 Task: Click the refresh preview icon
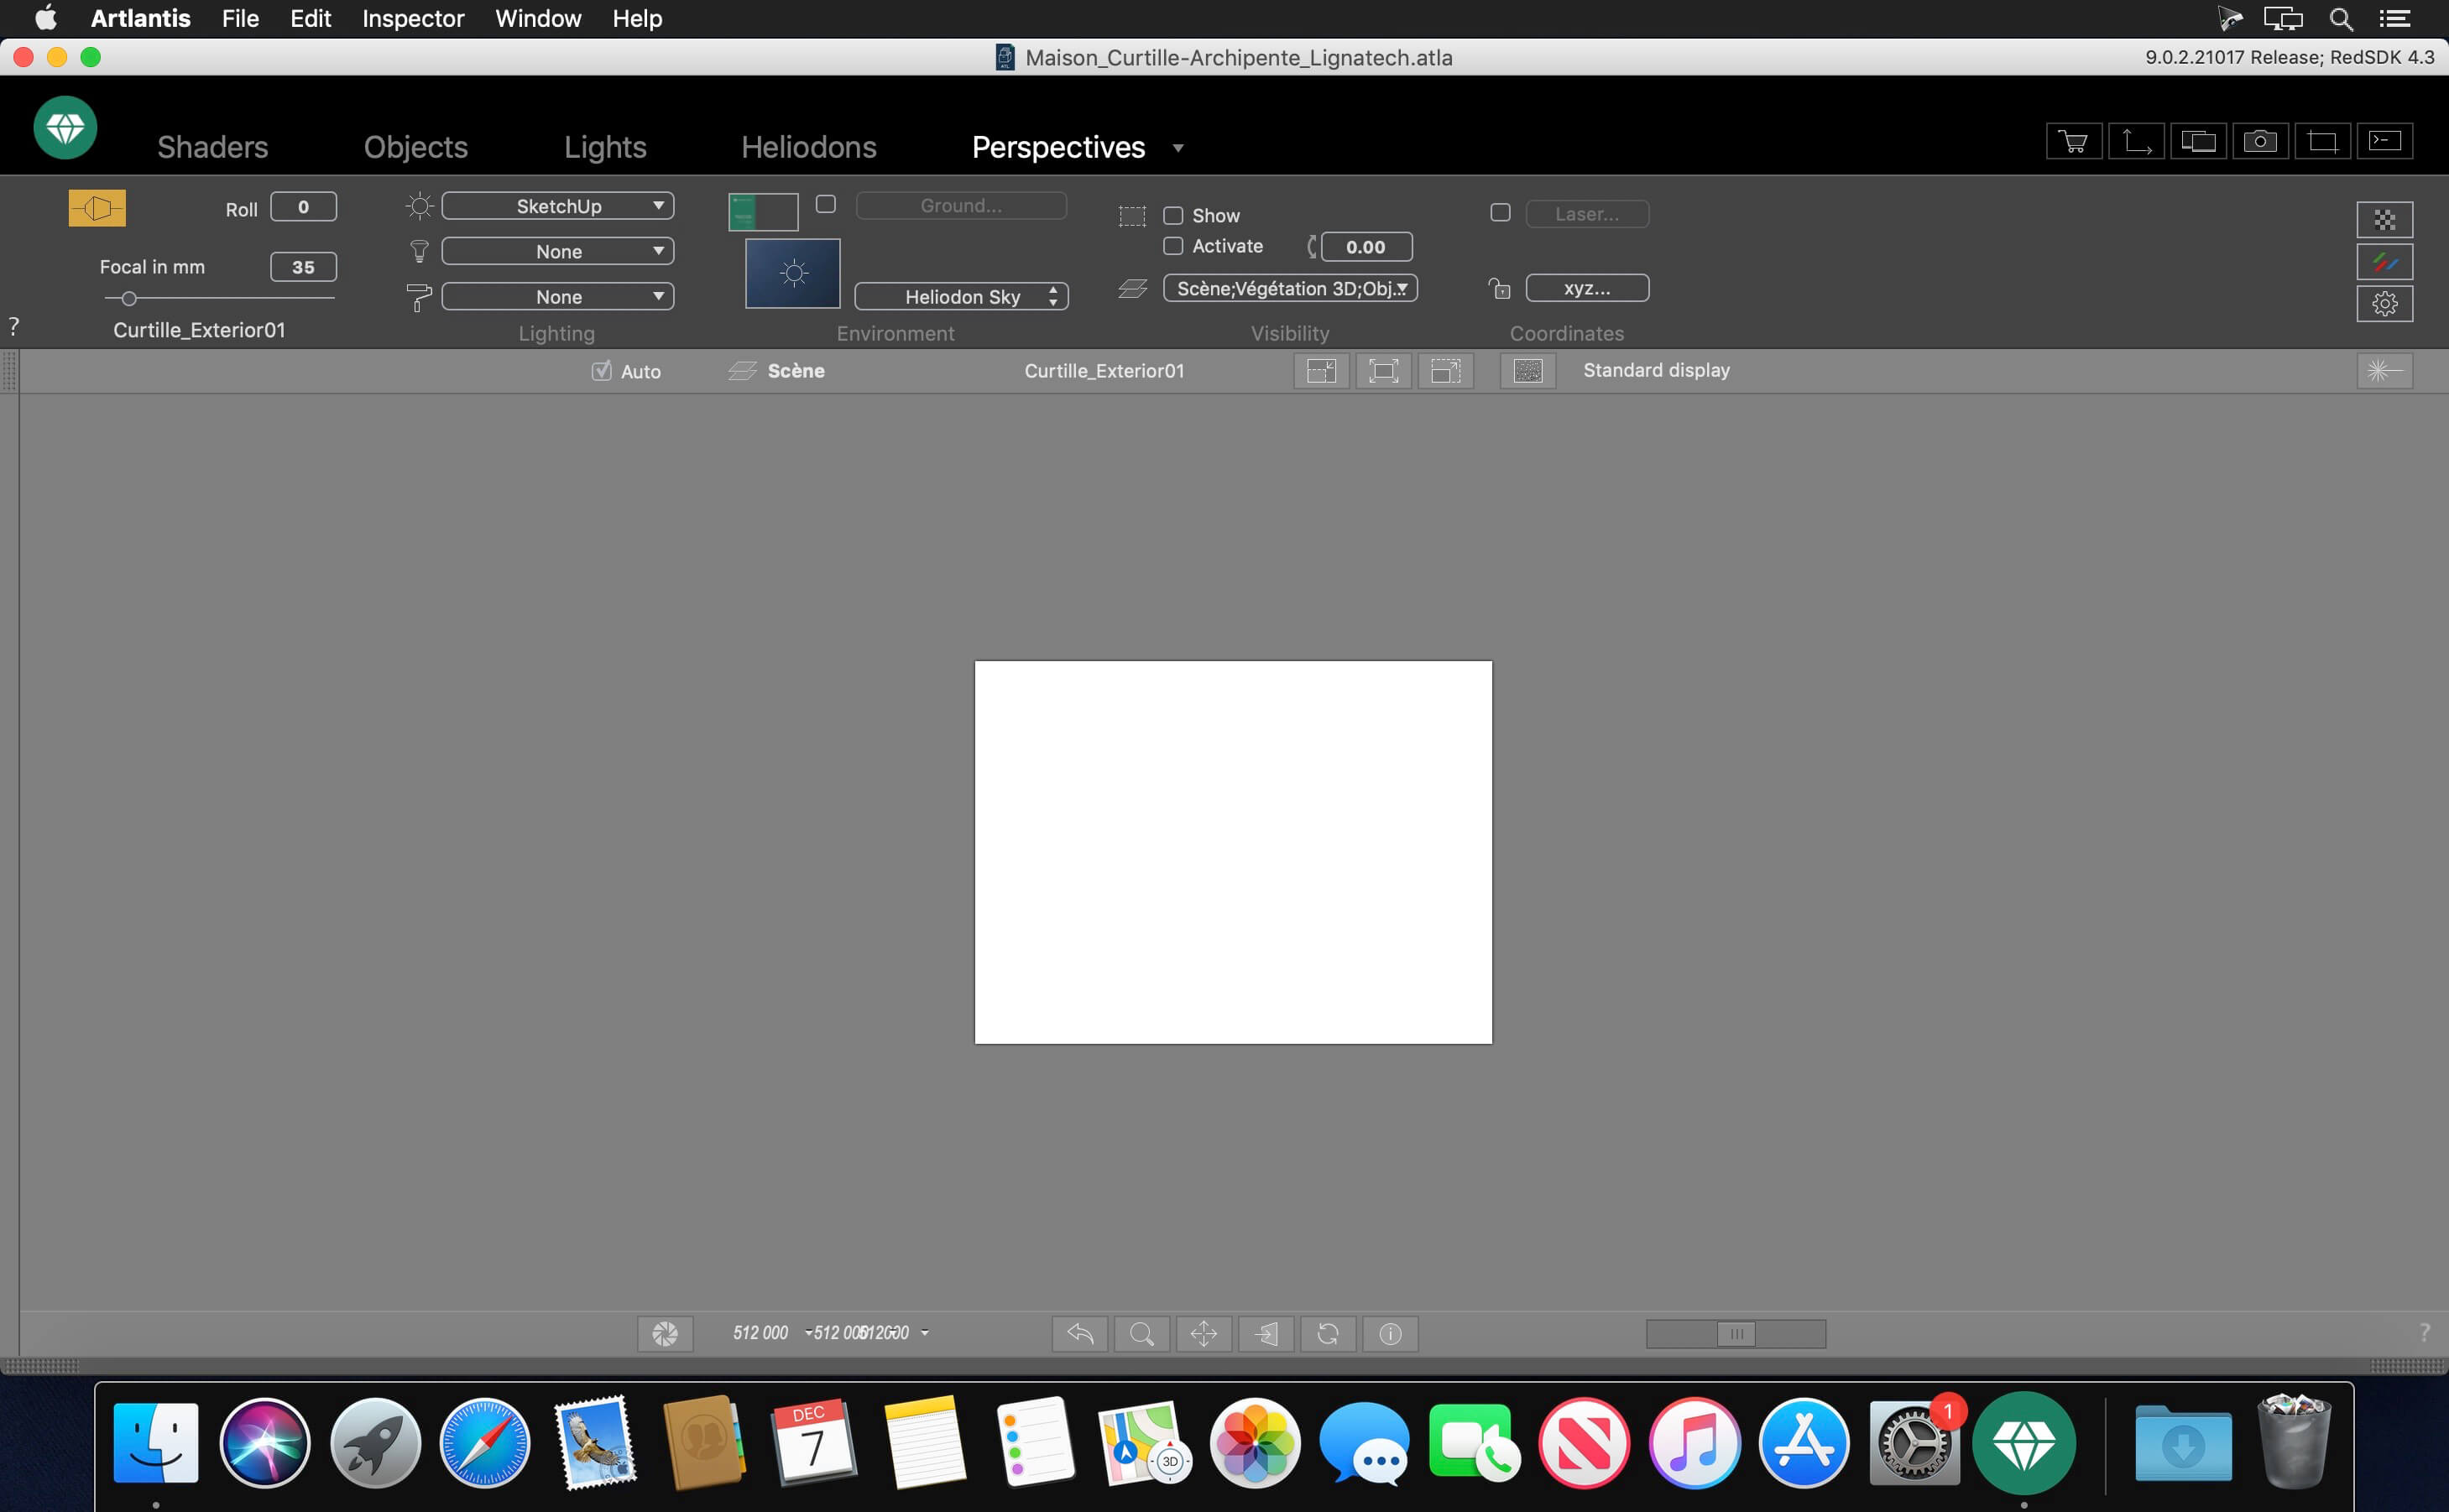[x=1328, y=1333]
